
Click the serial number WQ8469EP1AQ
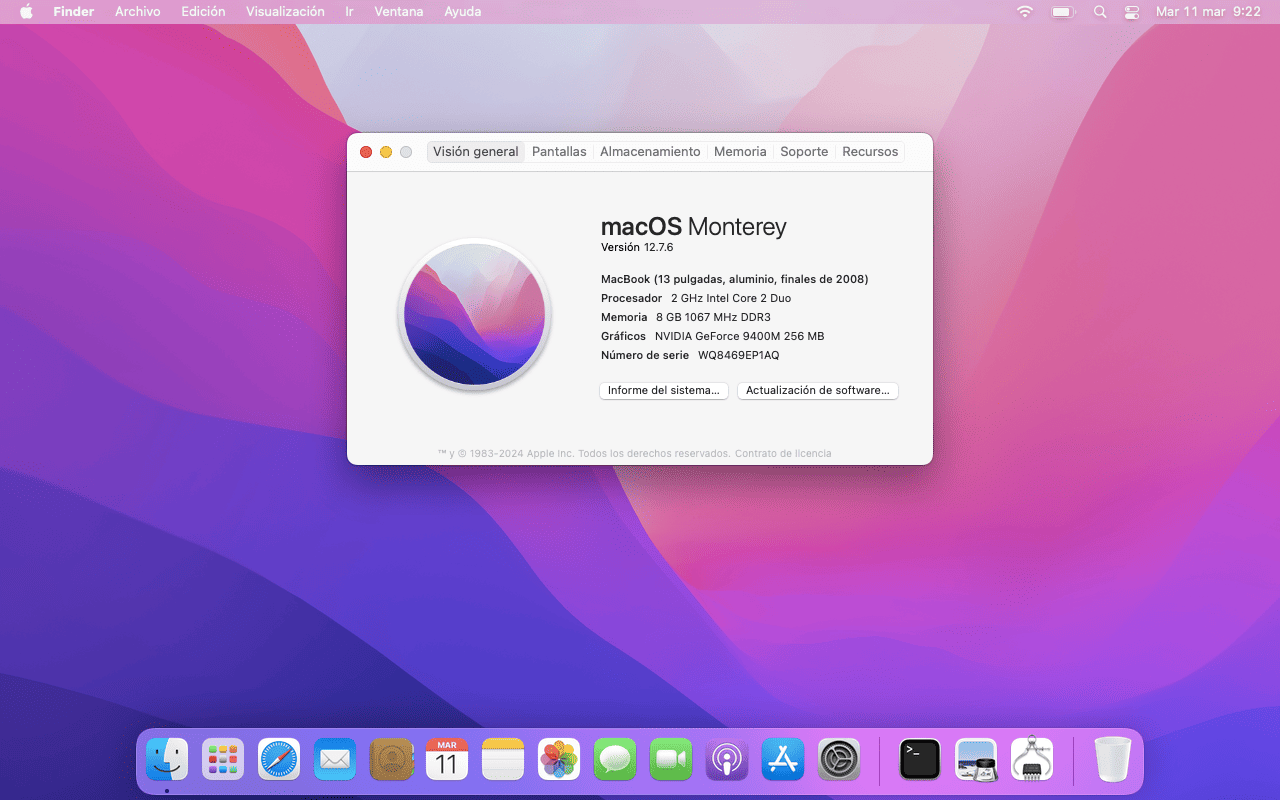[739, 355]
